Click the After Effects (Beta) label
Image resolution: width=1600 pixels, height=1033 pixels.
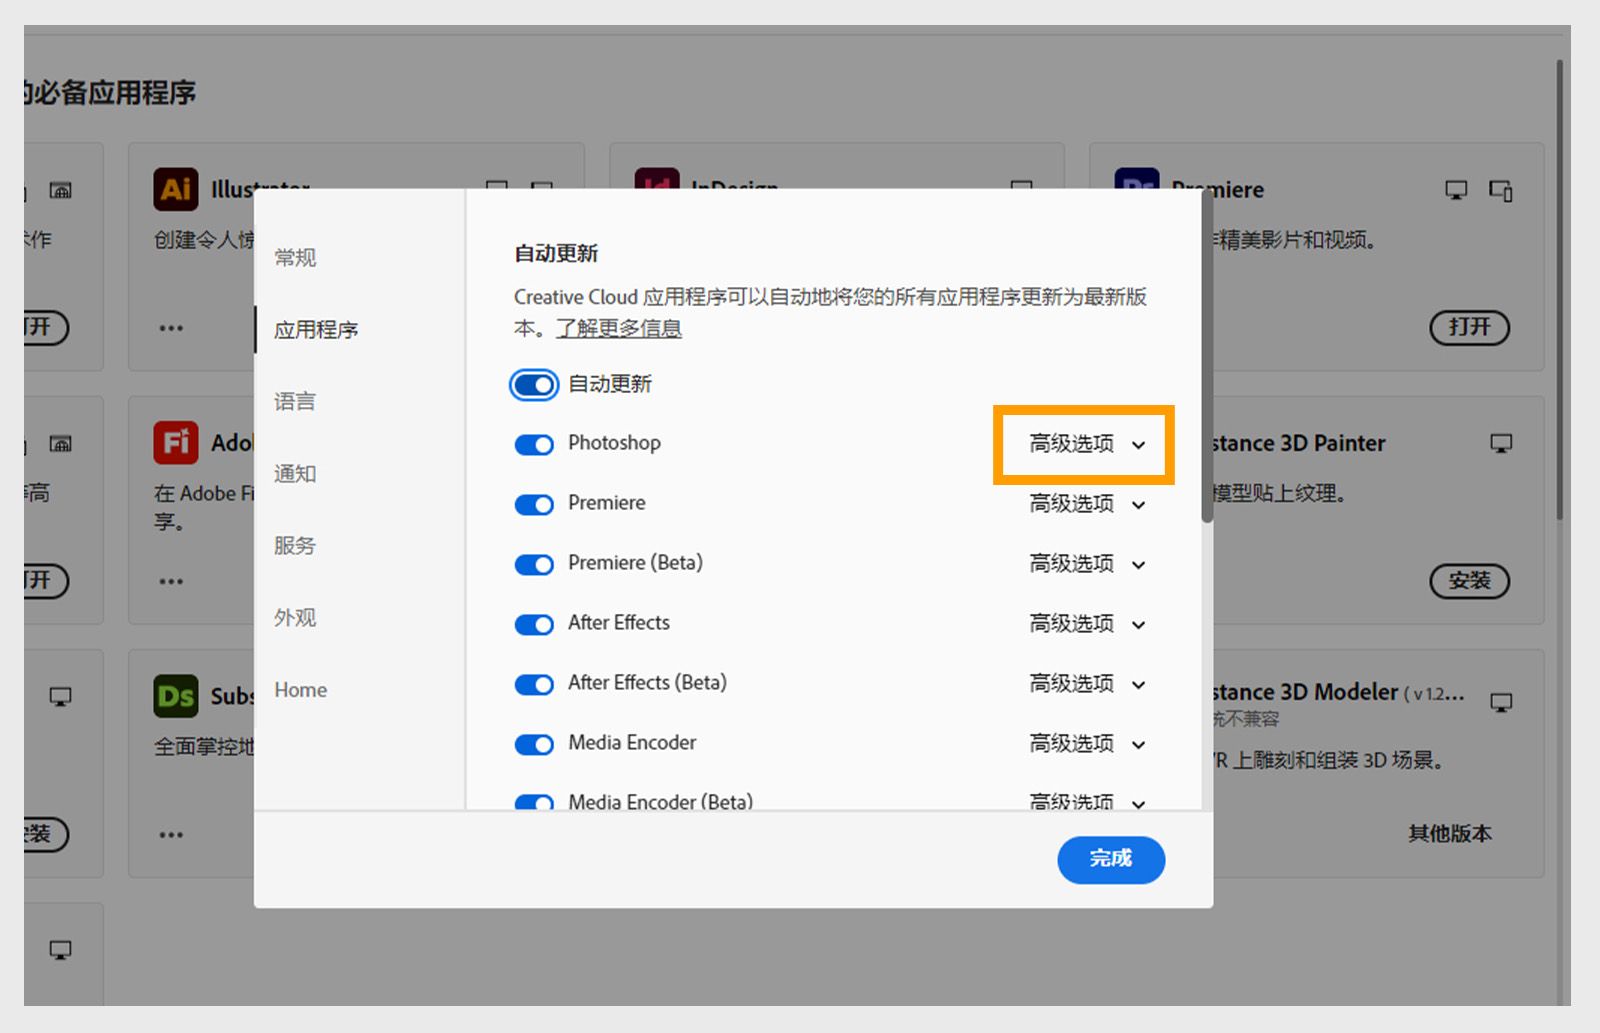click(647, 683)
